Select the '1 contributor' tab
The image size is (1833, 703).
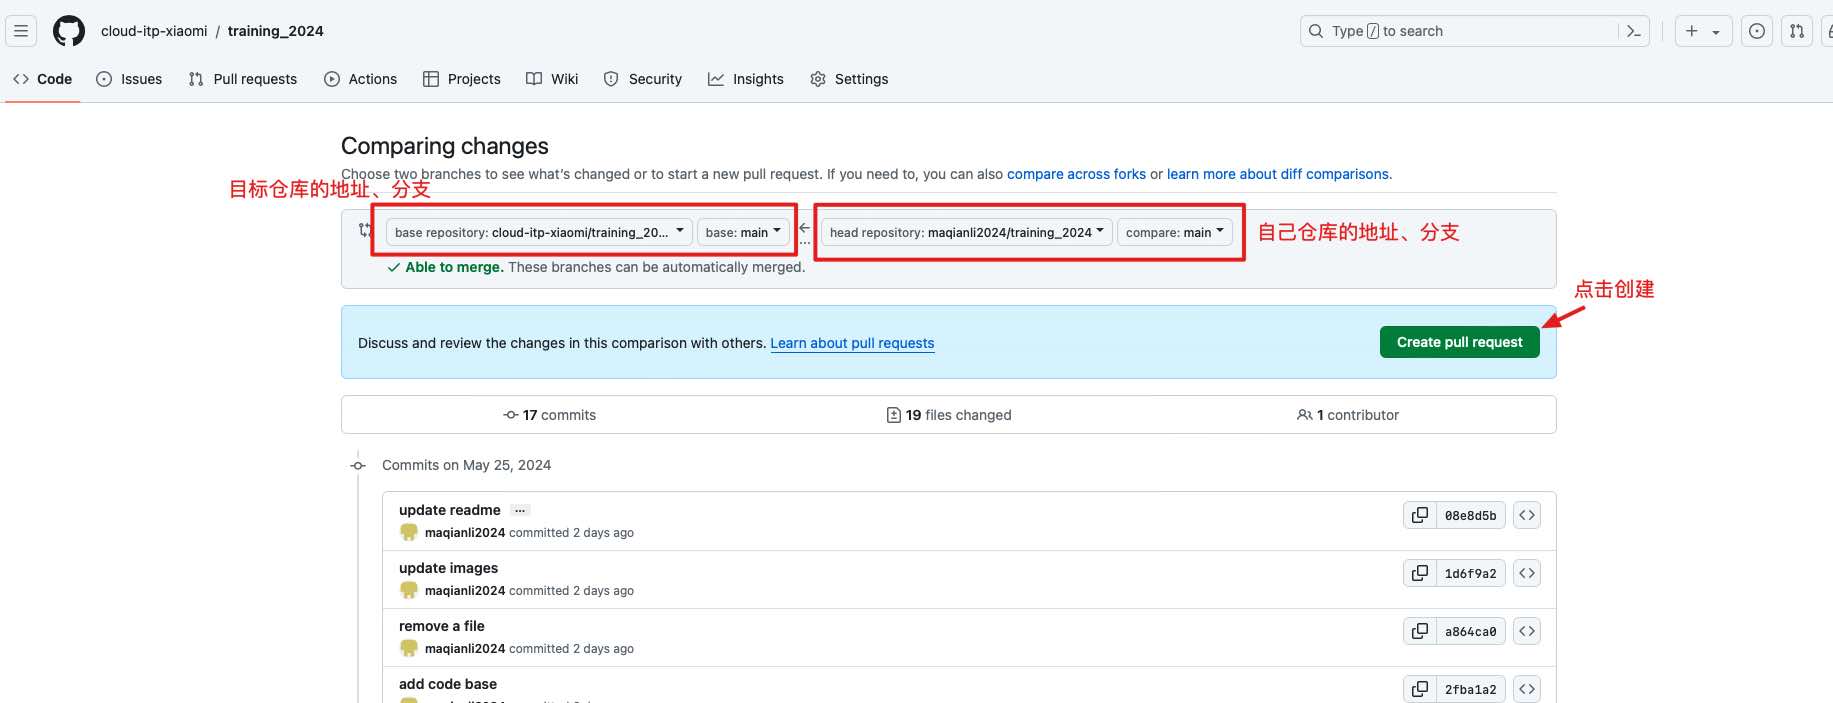coord(1348,415)
